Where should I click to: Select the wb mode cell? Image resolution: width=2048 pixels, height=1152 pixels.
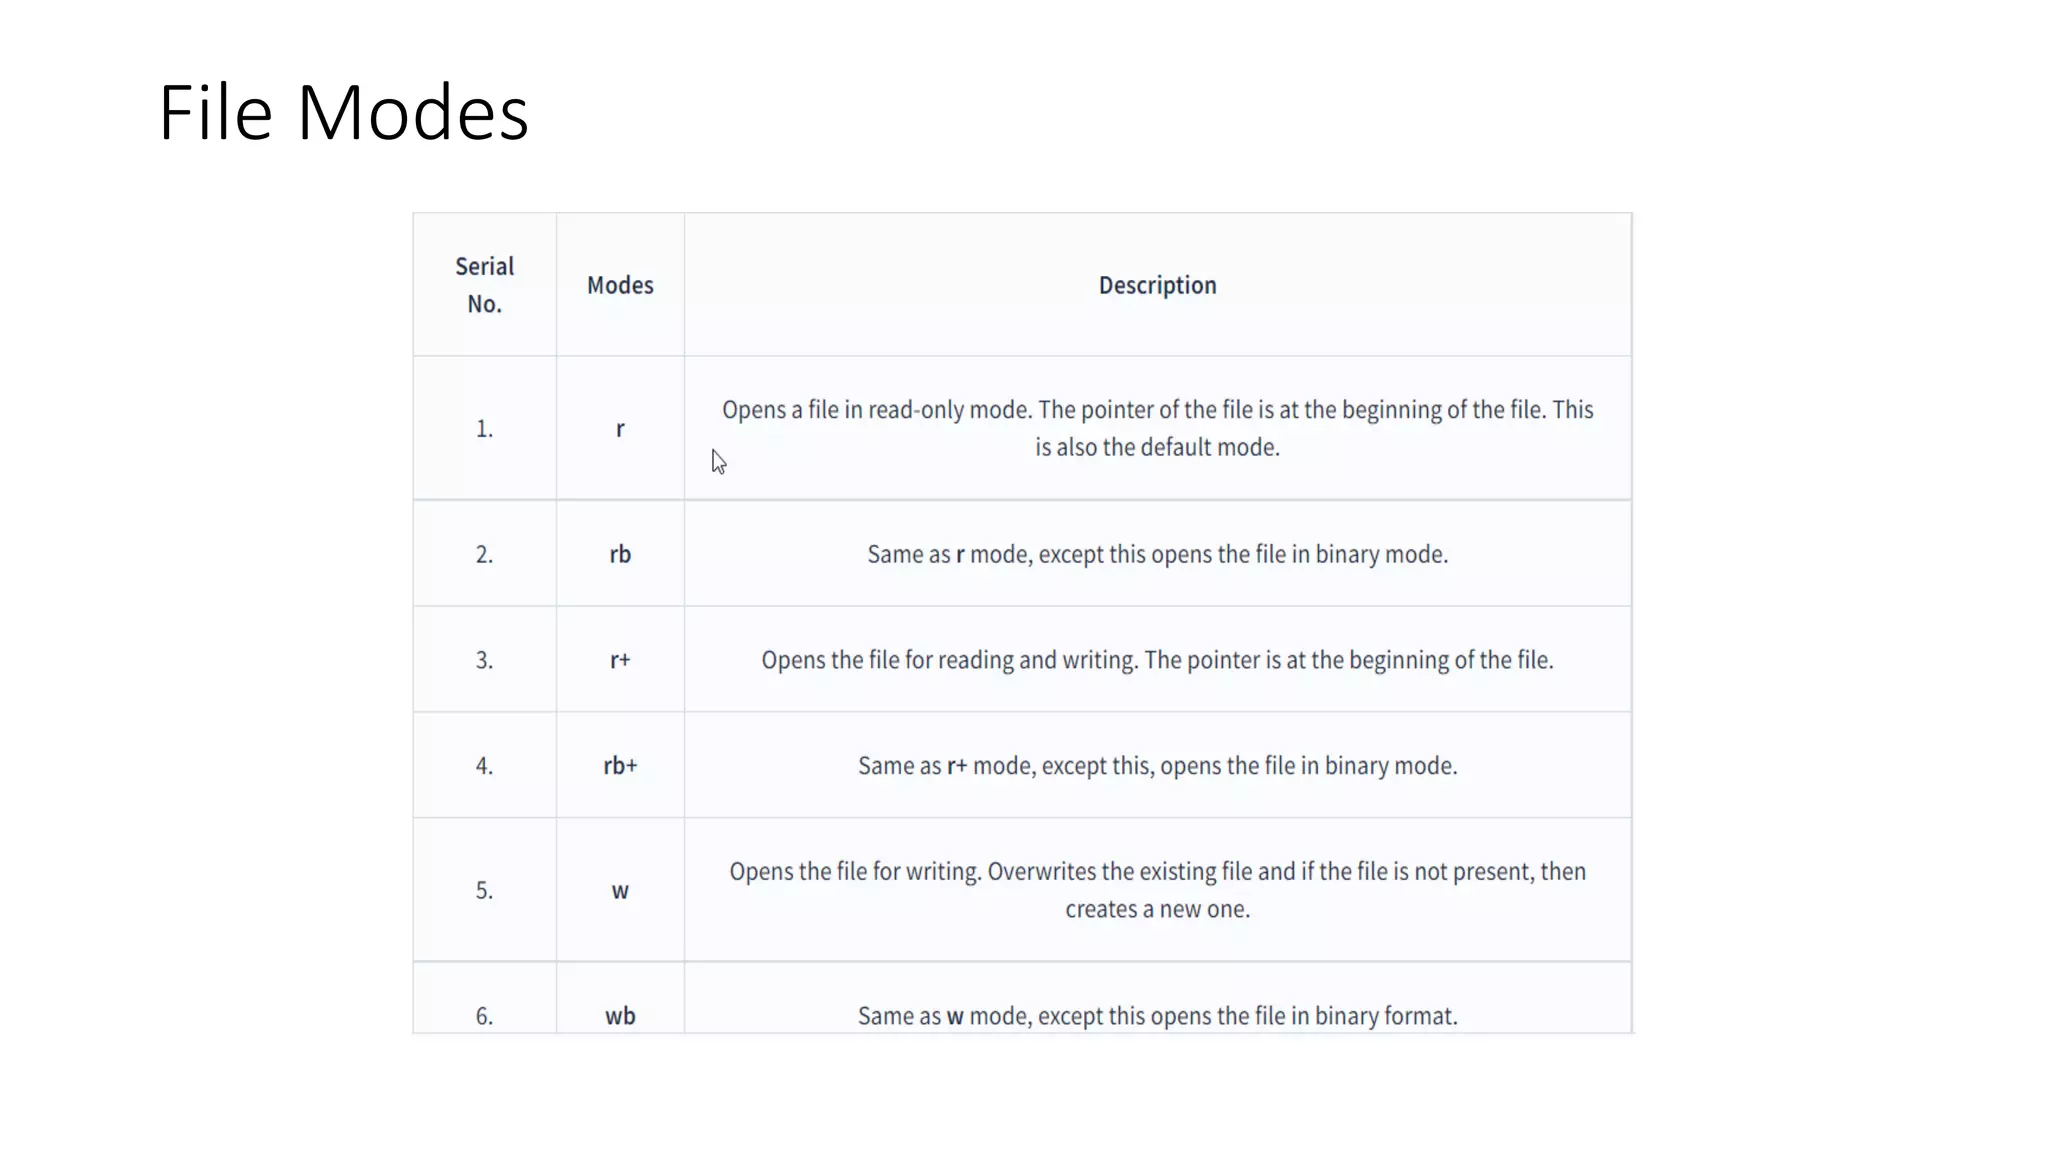(x=620, y=1016)
